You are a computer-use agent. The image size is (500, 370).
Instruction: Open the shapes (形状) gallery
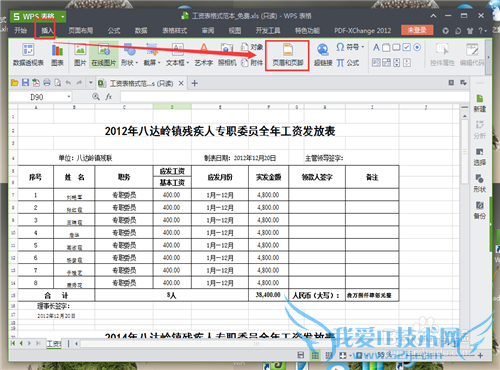[x=129, y=55]
